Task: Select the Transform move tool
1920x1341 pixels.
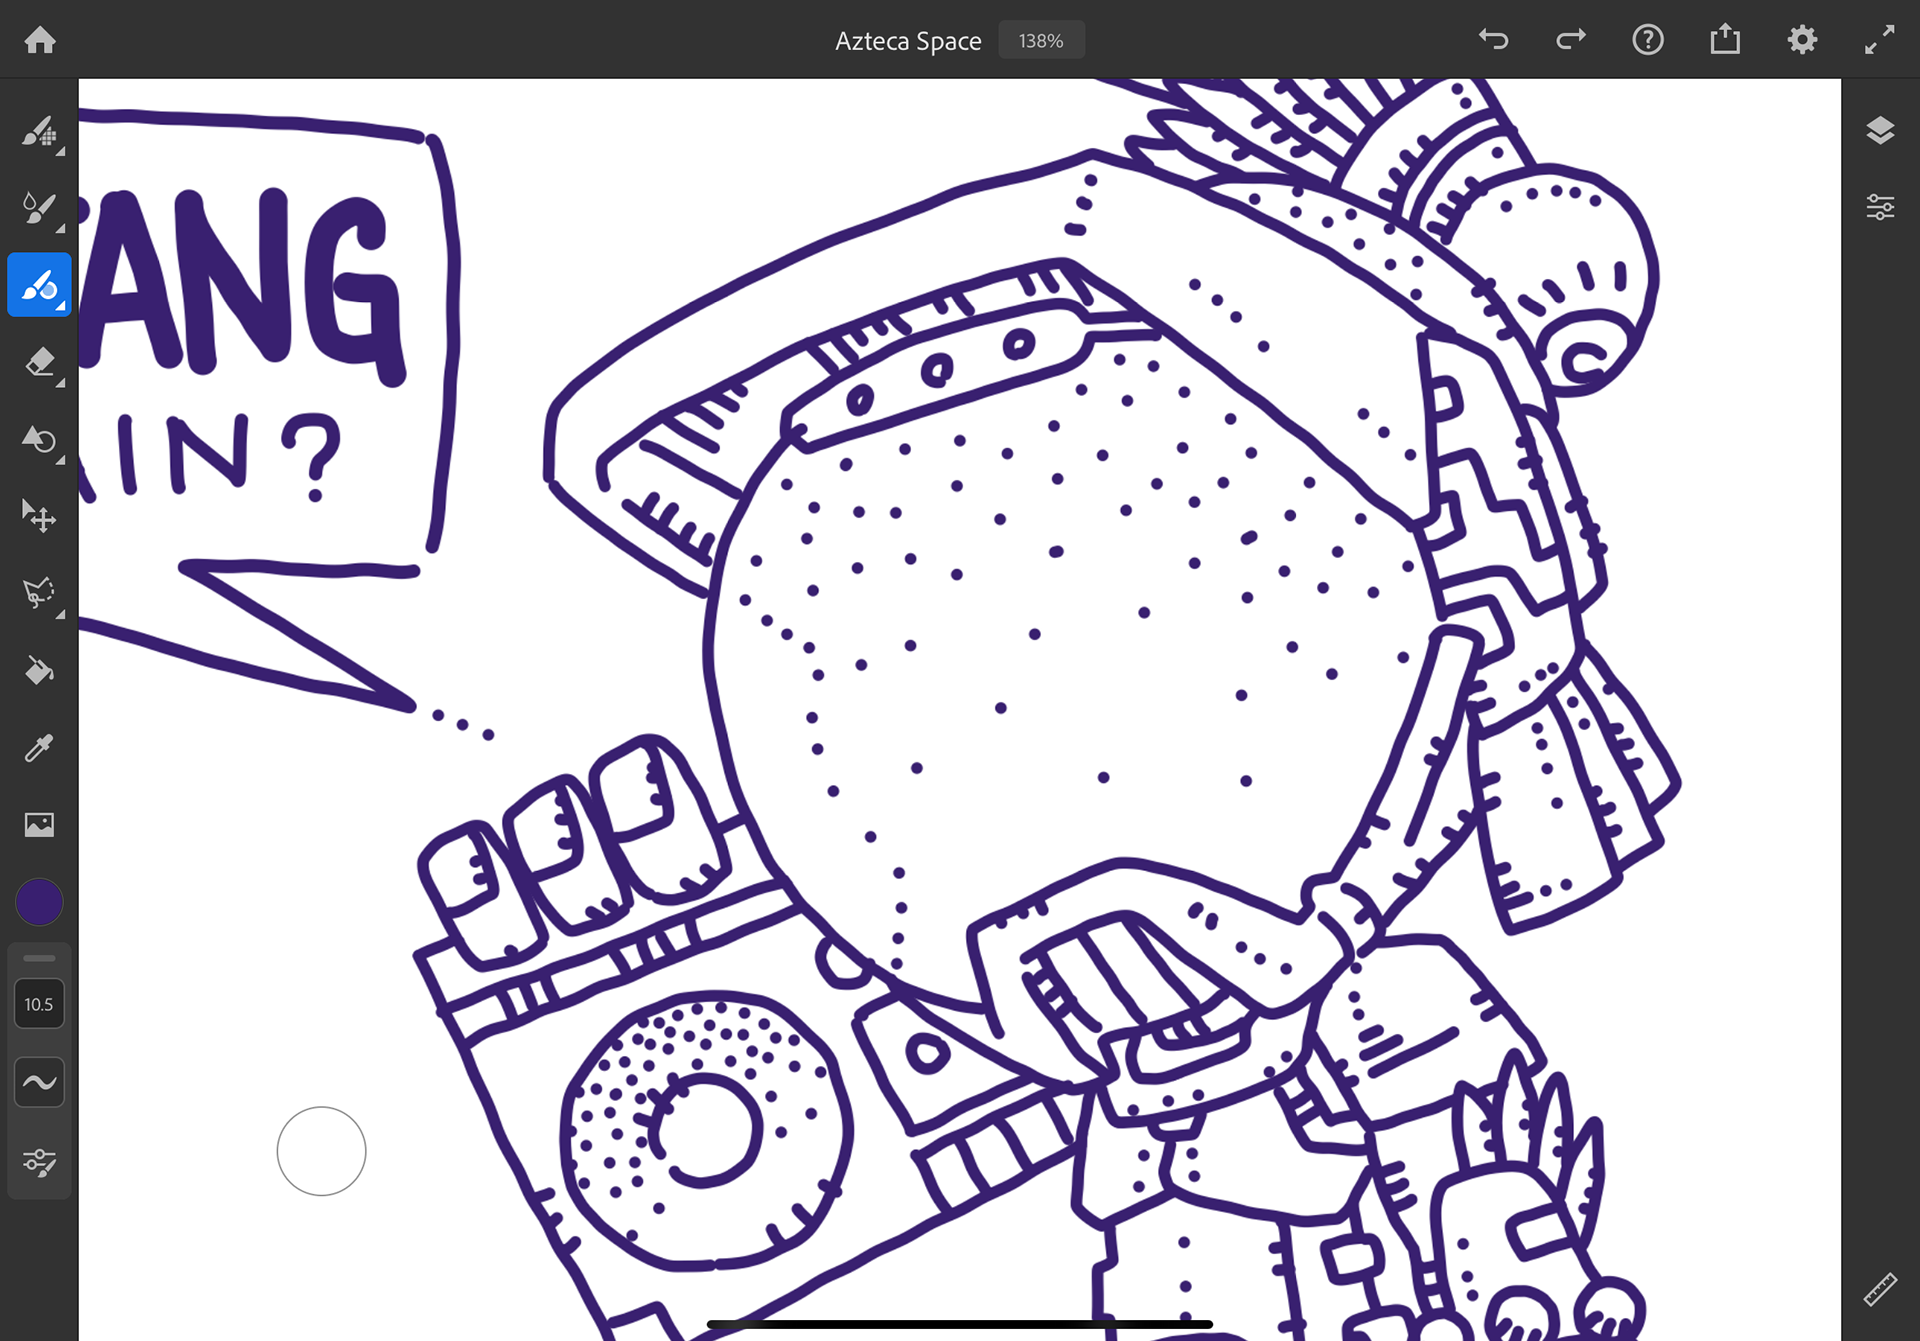Action: click(40, 516)
